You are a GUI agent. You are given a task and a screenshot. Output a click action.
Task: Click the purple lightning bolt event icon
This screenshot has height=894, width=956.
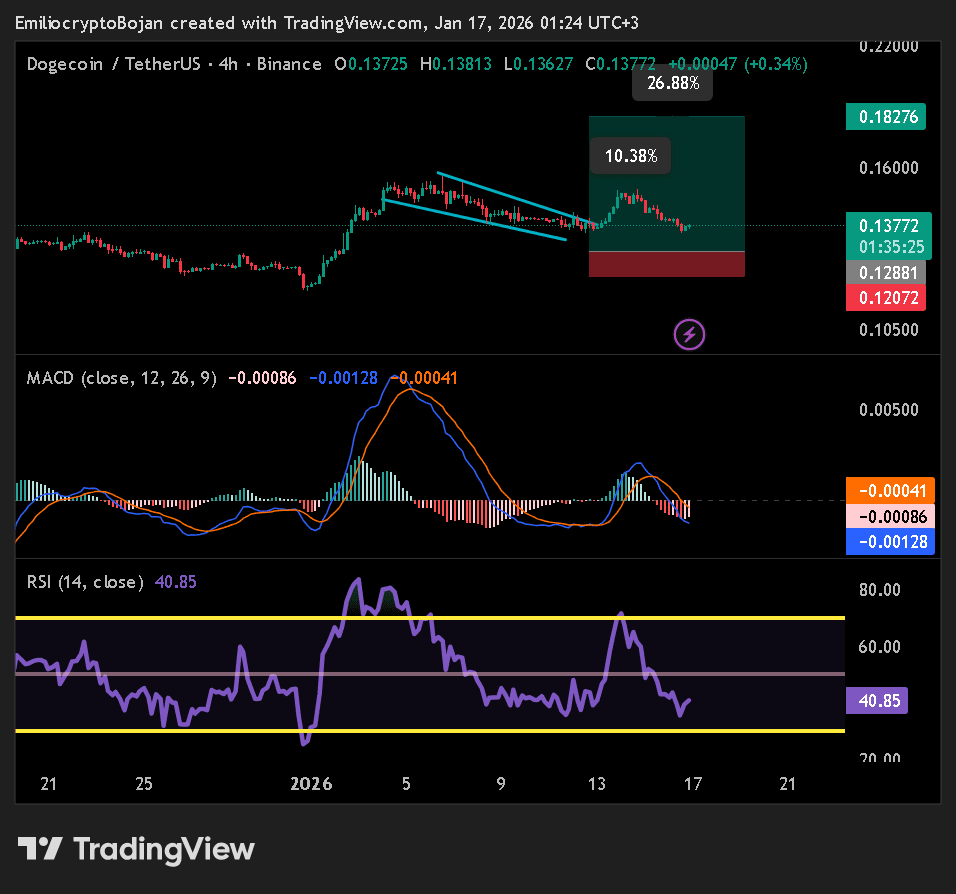tap(689, 334)
